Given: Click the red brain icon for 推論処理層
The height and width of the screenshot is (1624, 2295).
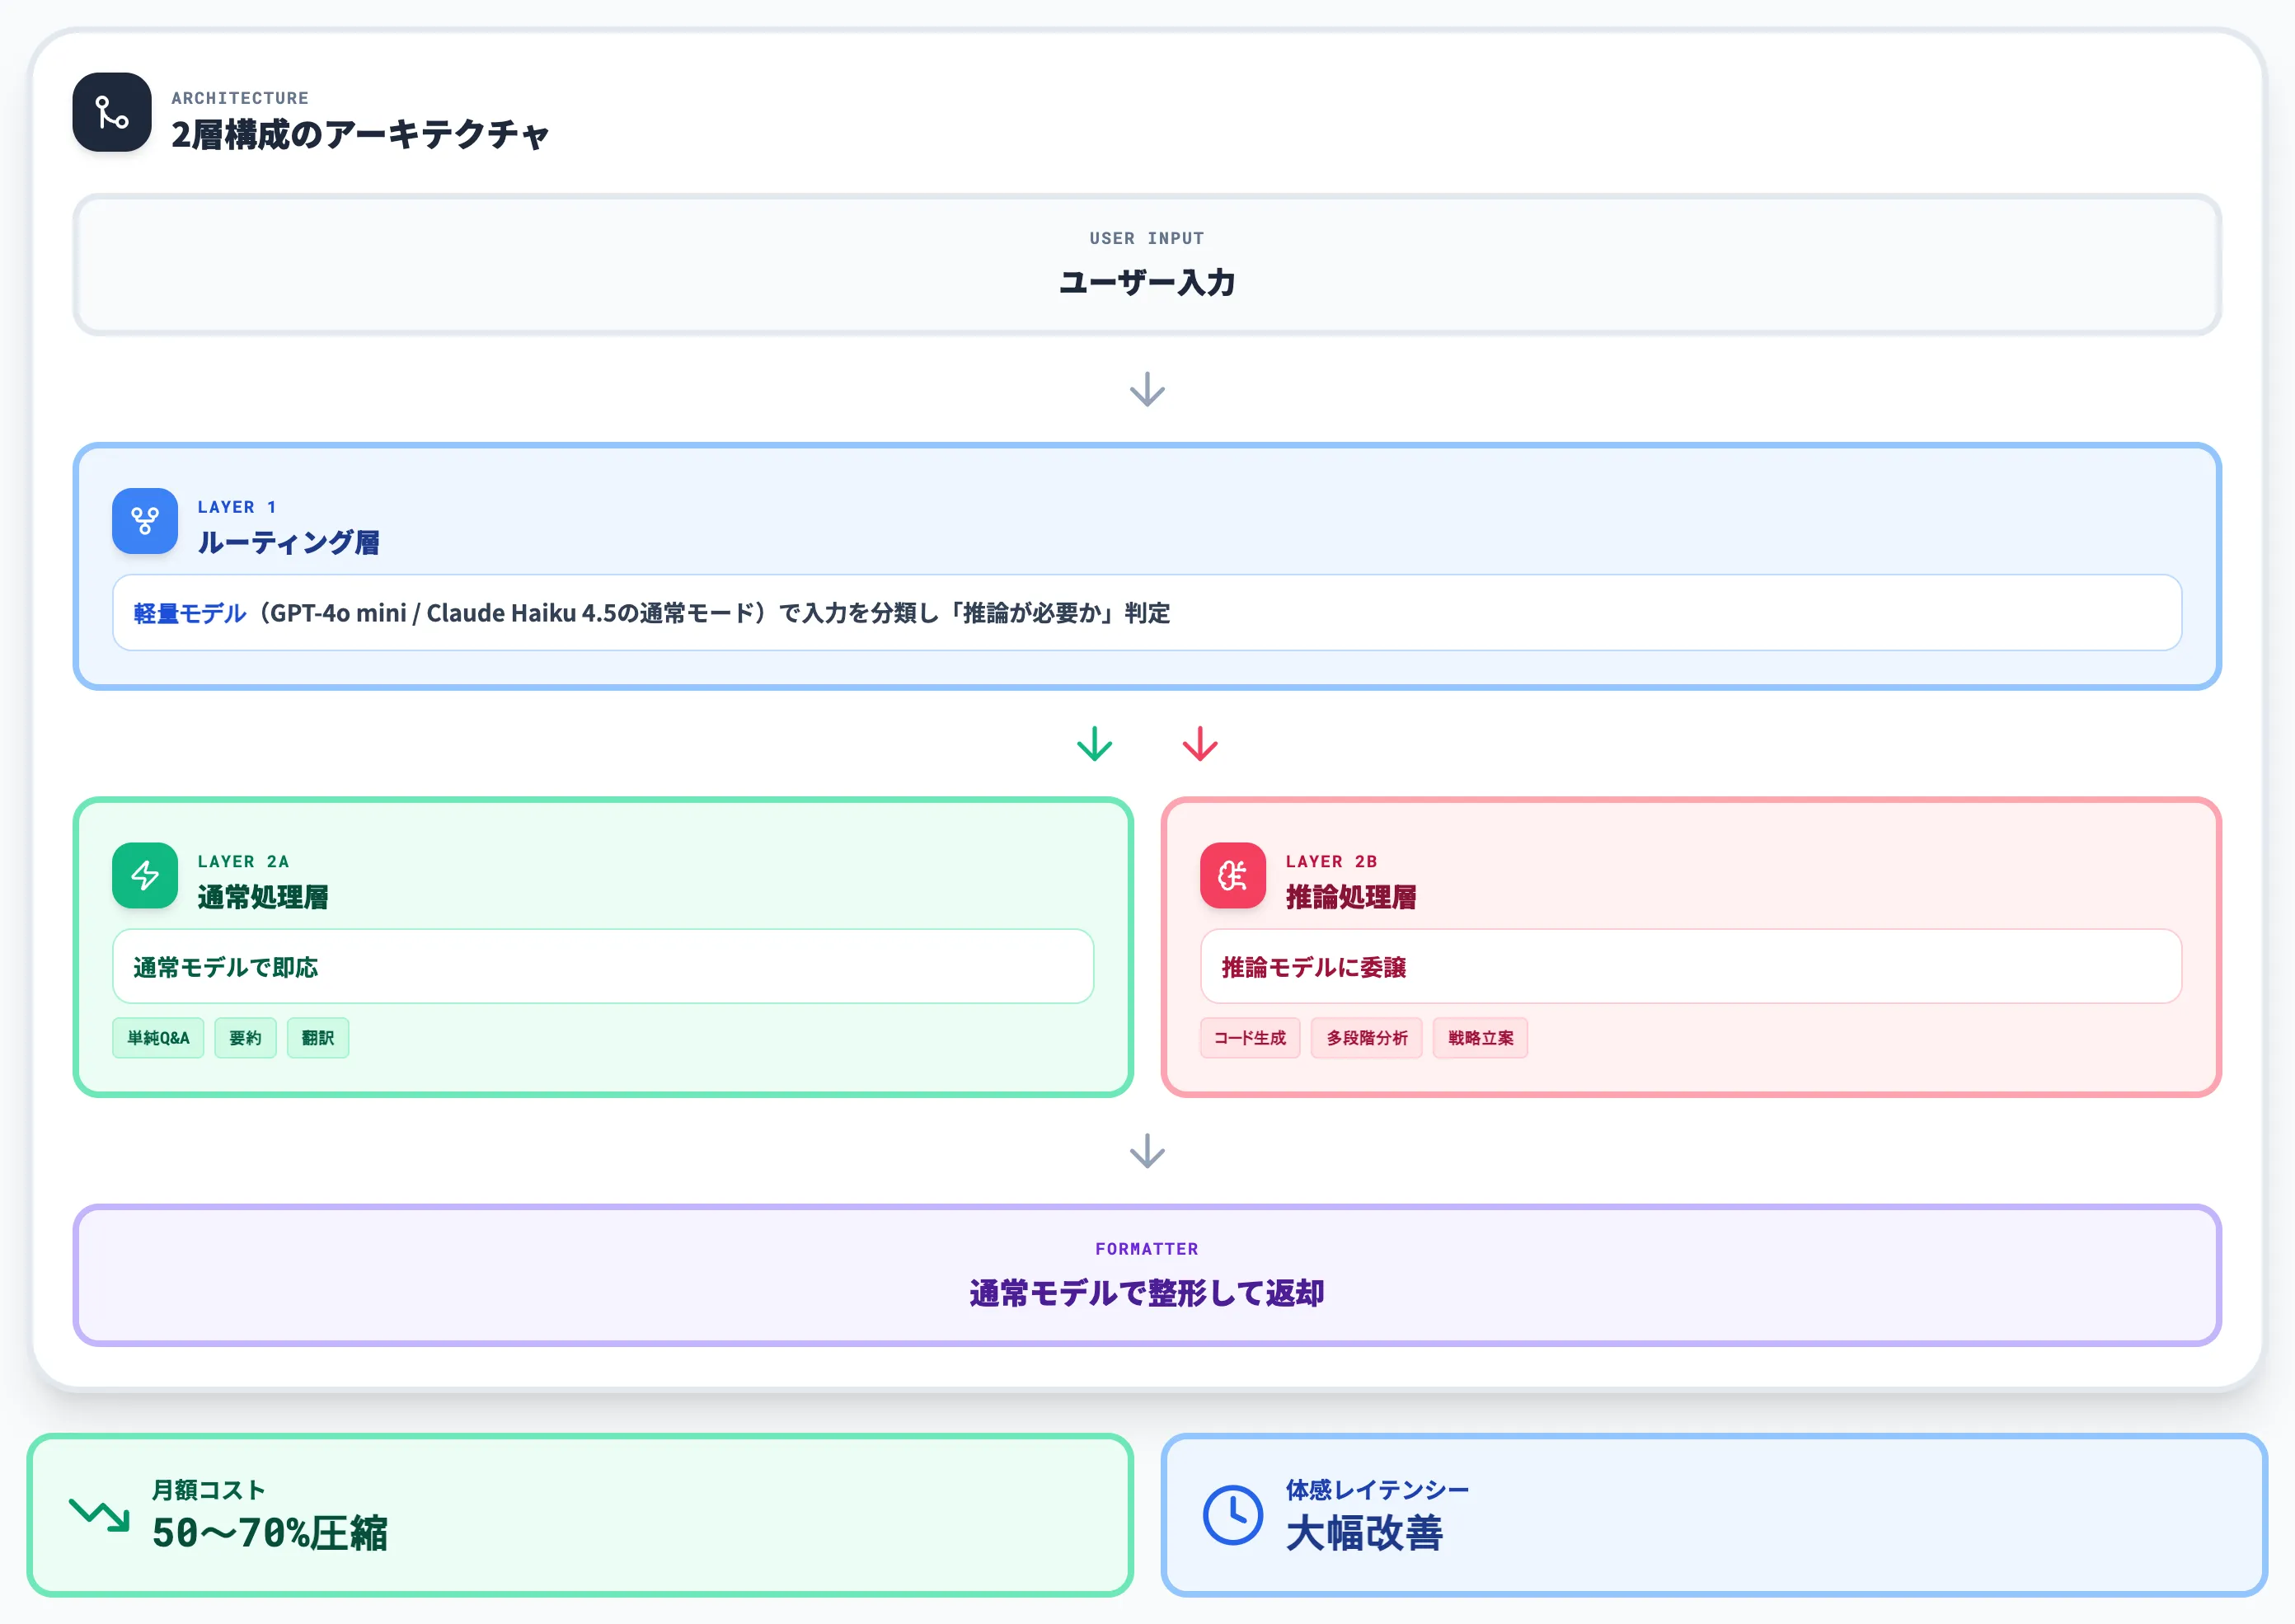Looking at the screenshot, I should 1233,876.
